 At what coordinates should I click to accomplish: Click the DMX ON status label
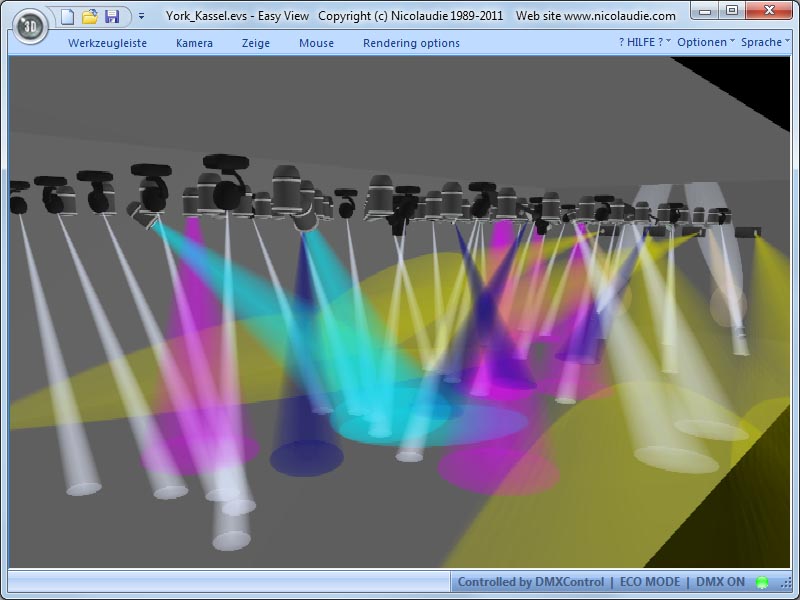pyautogui.click(x=720, y=582)
